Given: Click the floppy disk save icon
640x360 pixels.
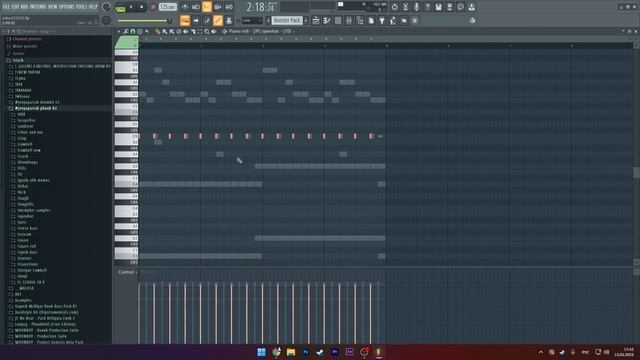Looking at the screenshot, I should [438, 7].
